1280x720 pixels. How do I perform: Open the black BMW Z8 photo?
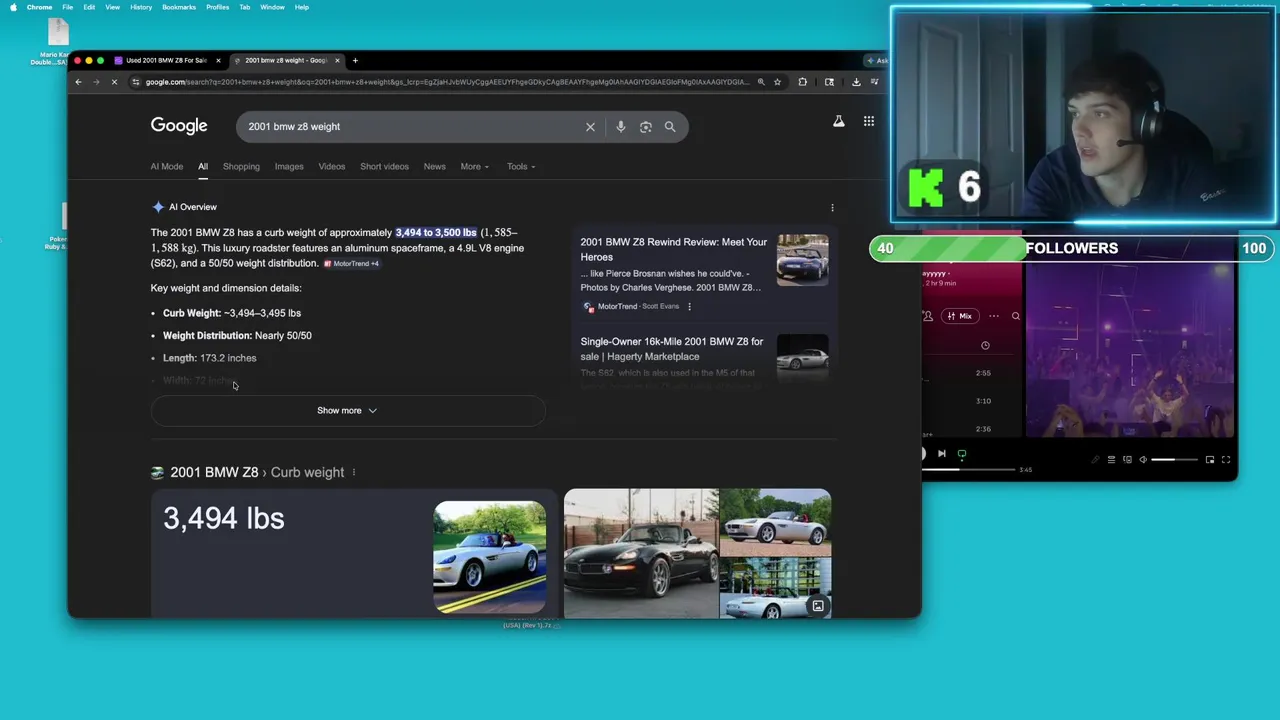(x=641, y=553)
